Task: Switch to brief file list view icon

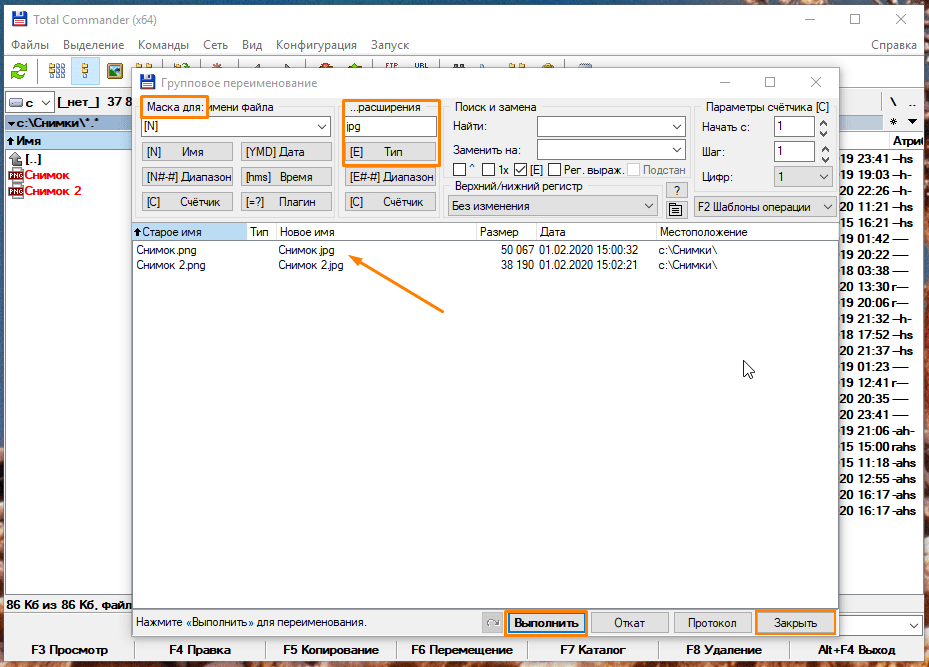Action: click(57, 72)
